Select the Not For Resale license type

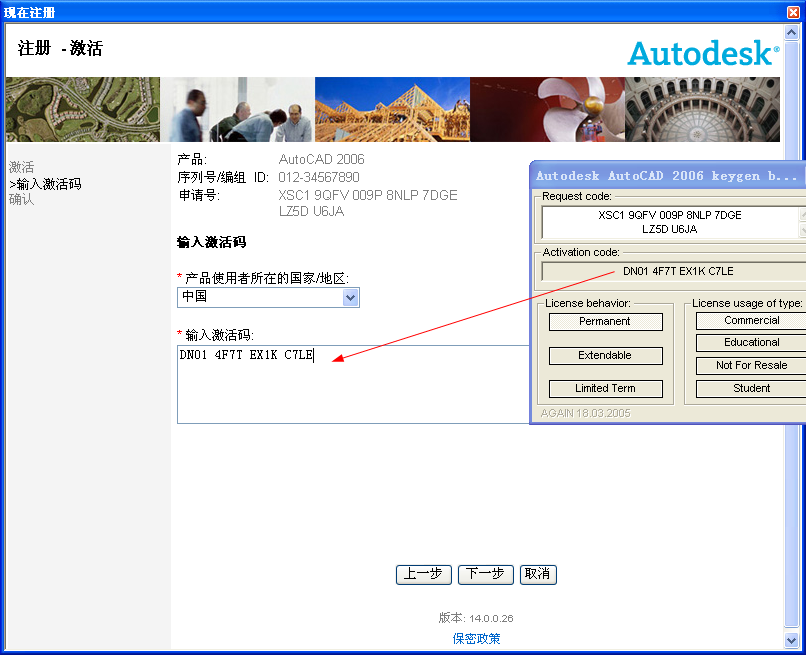point(750,366)
